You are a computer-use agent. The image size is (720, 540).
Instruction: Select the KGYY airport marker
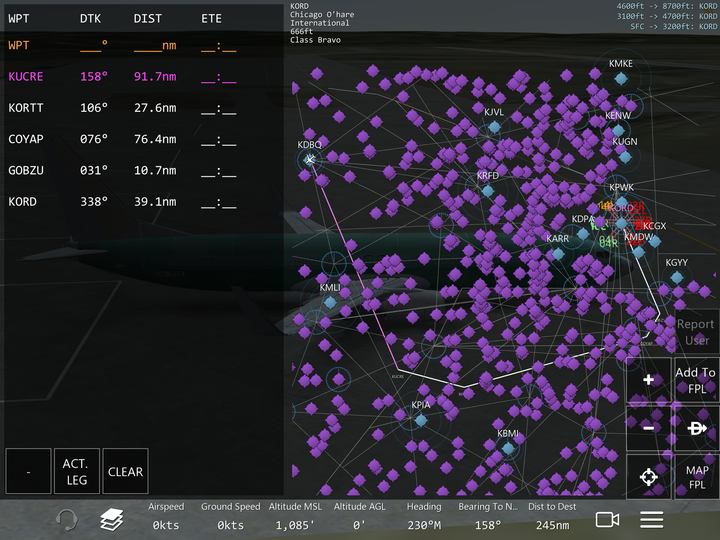point(676,277)
